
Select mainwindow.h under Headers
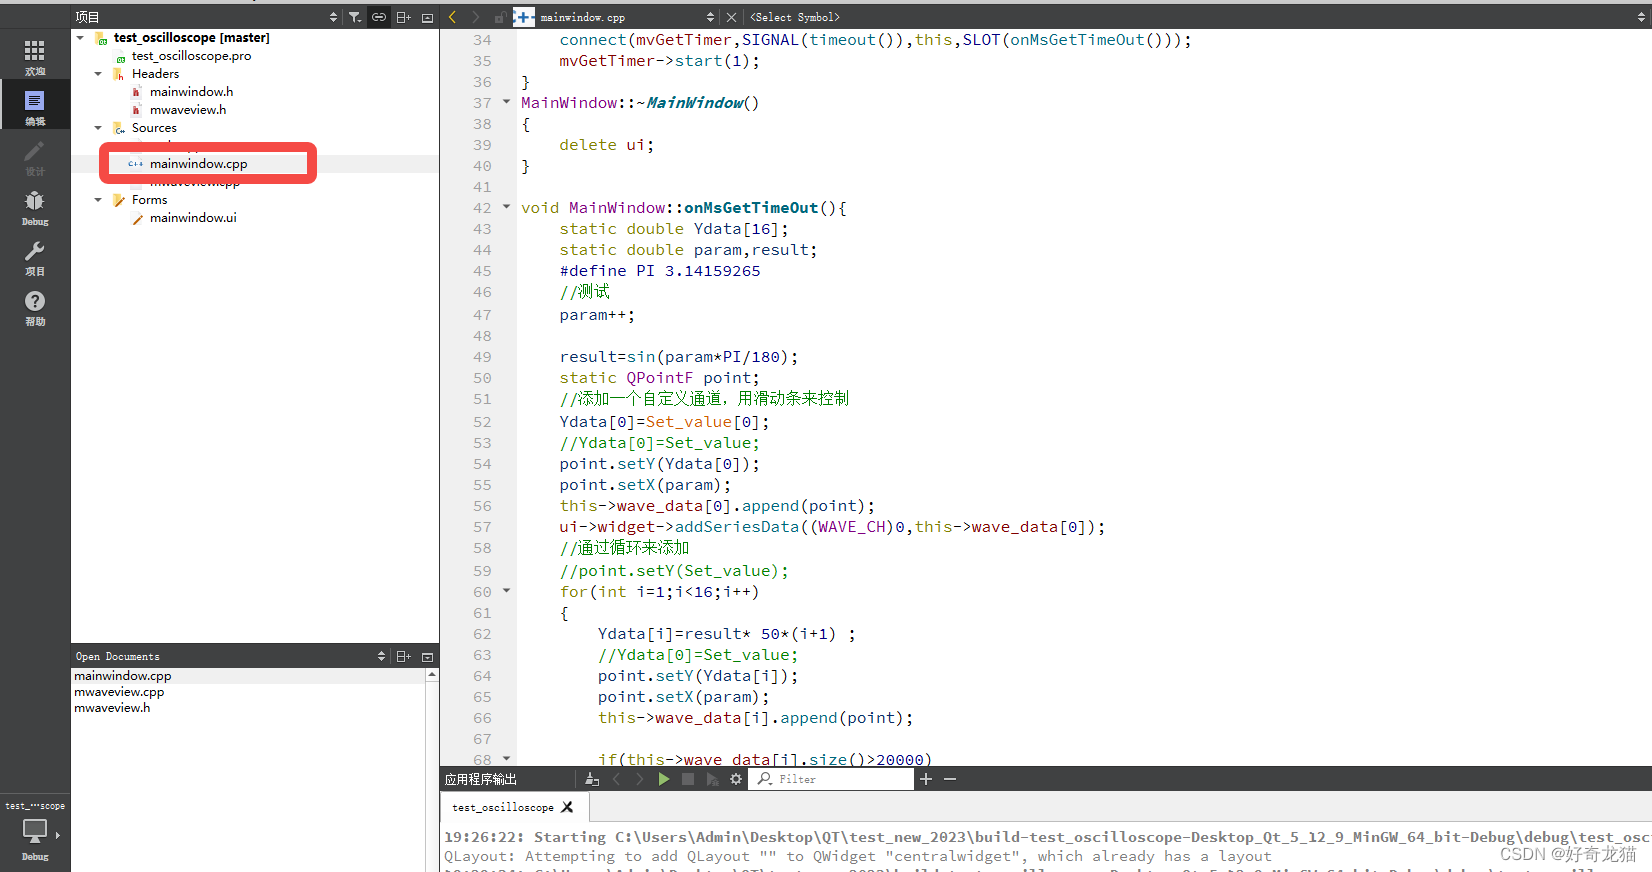click(191, 92)
